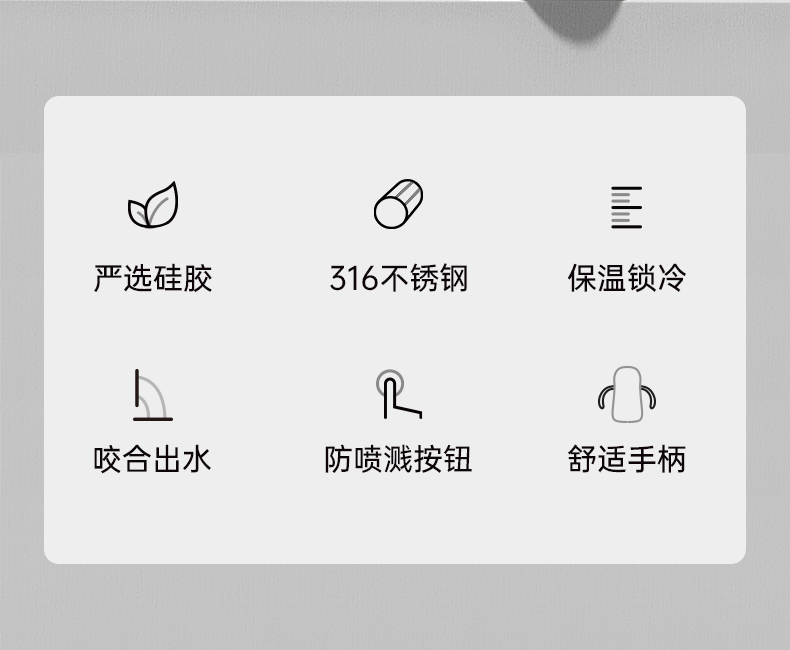Select the 316不锈钢 label
This screenshot has width=790, height=650.
399,278
